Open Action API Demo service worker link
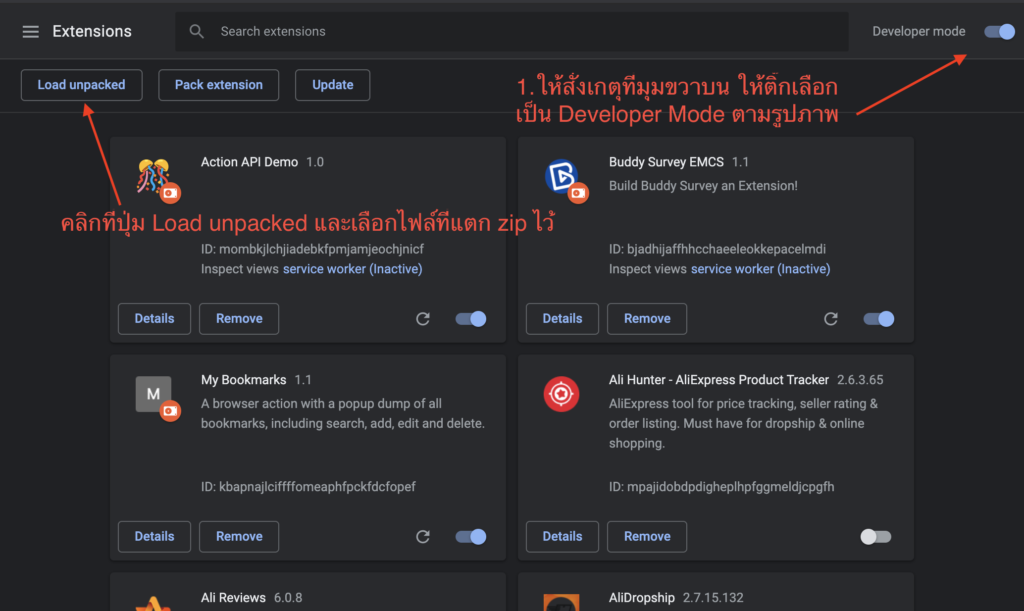Image resolution: width=1024 pixels, height=611 pixels. (x=353, y=269)
